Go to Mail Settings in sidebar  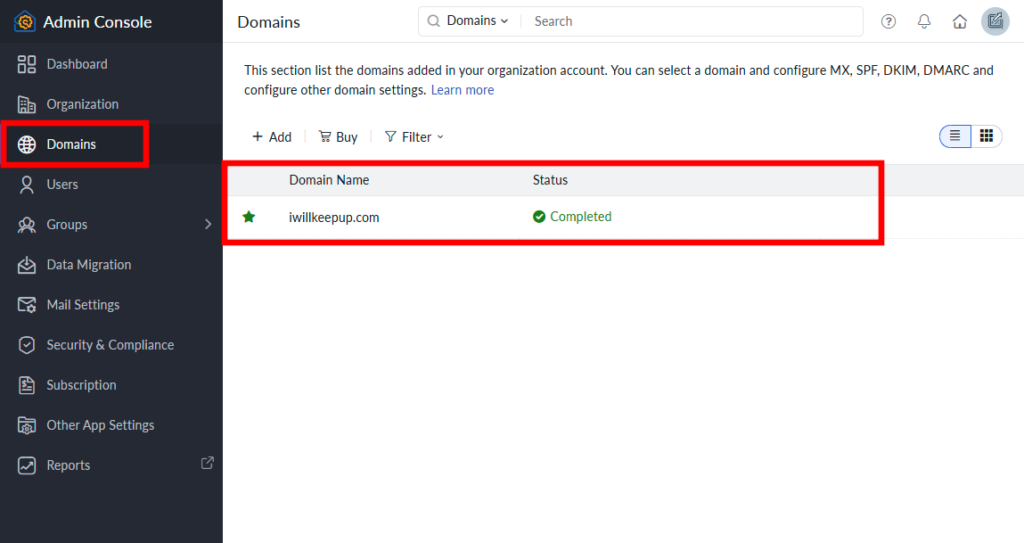(x=82, y=305)
